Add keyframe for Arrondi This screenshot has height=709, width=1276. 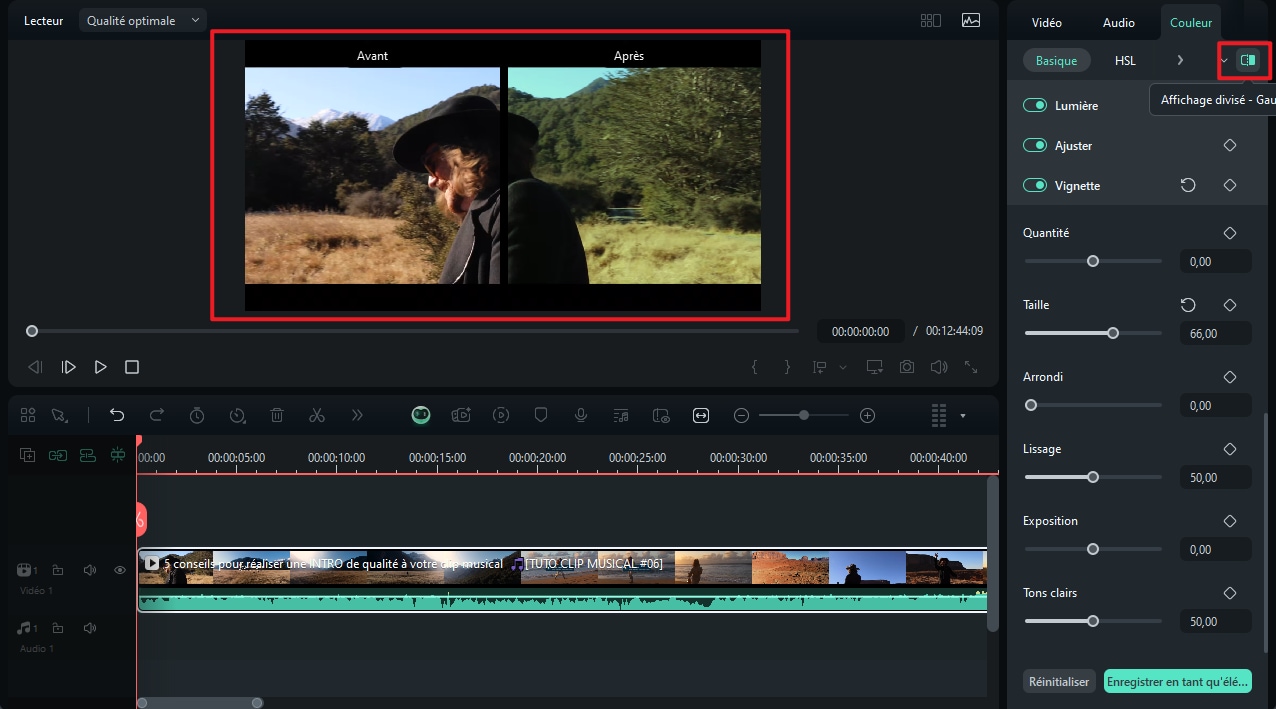(1230, 377)
